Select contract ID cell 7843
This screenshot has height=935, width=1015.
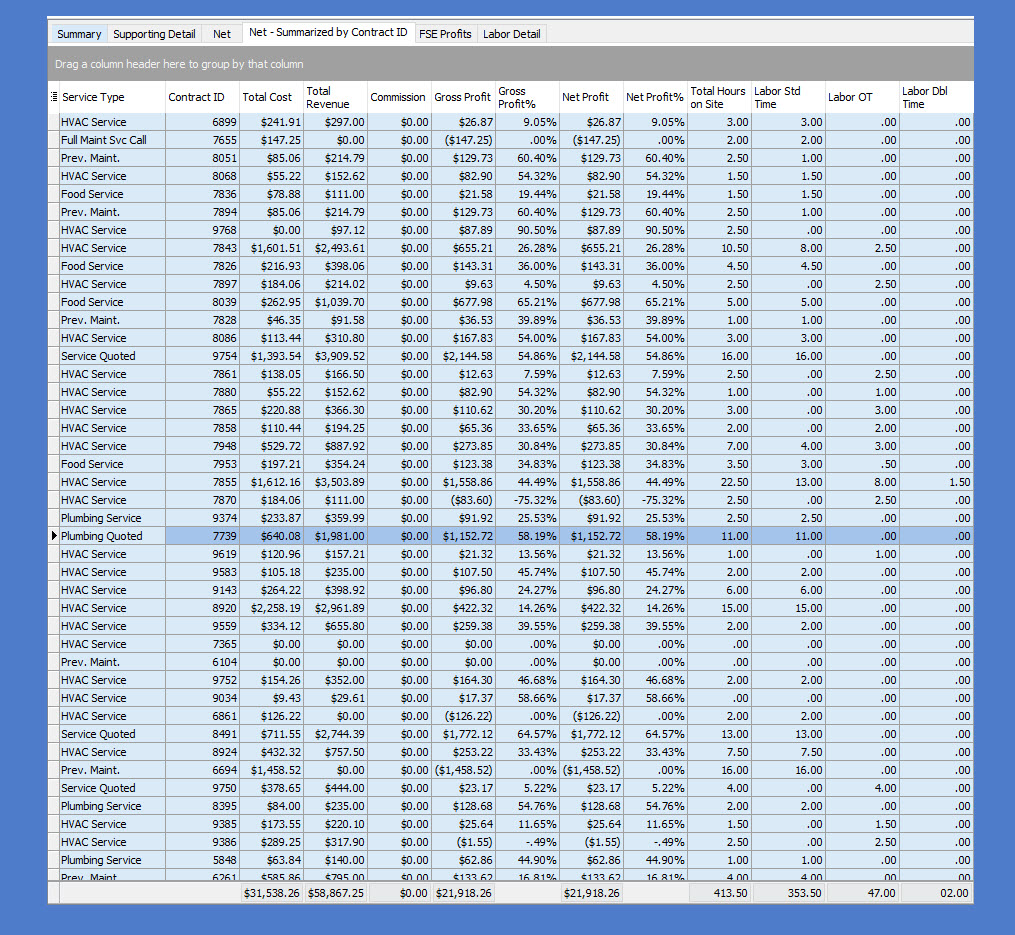pos(202,248)
